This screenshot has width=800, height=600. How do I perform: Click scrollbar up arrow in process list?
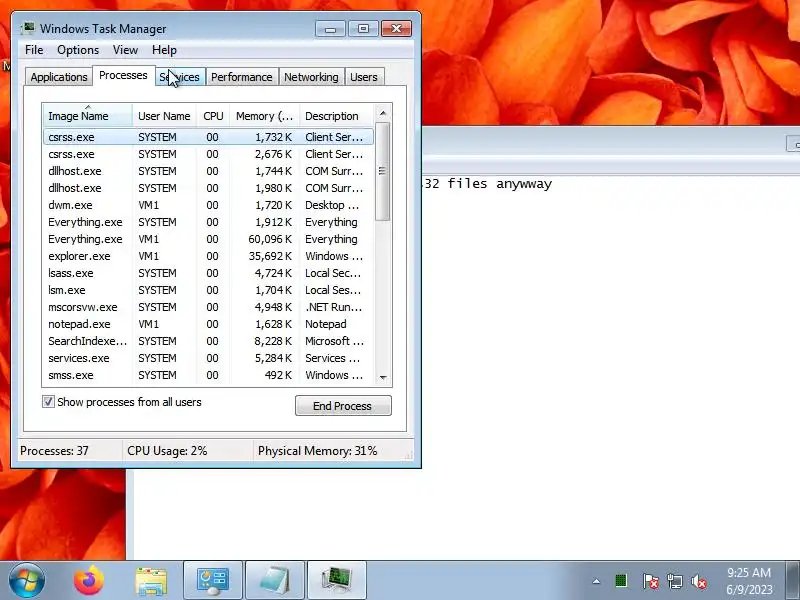point(383,113)
